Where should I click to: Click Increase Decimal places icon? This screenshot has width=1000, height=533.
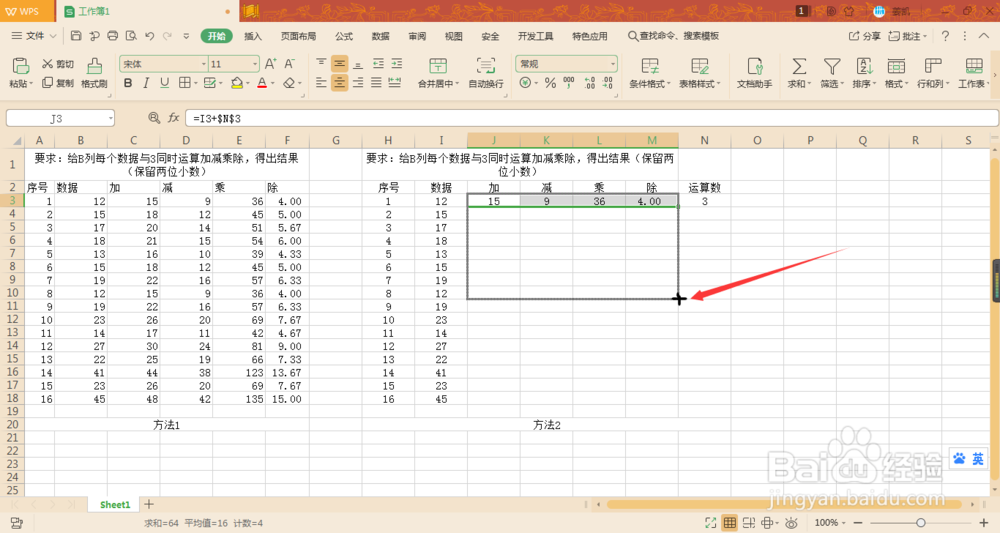[x=589, y=83]
